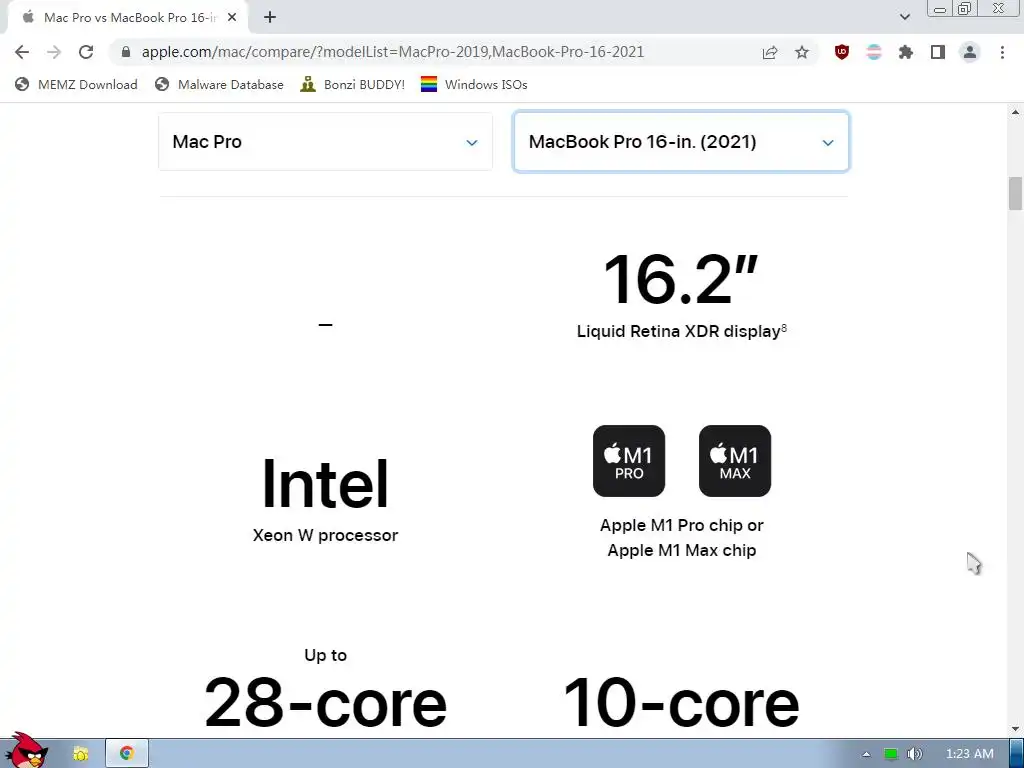Expand the Mac Pro model dropdown
Viewport: 1024px width, 768px height.
[x=325, y=142]
